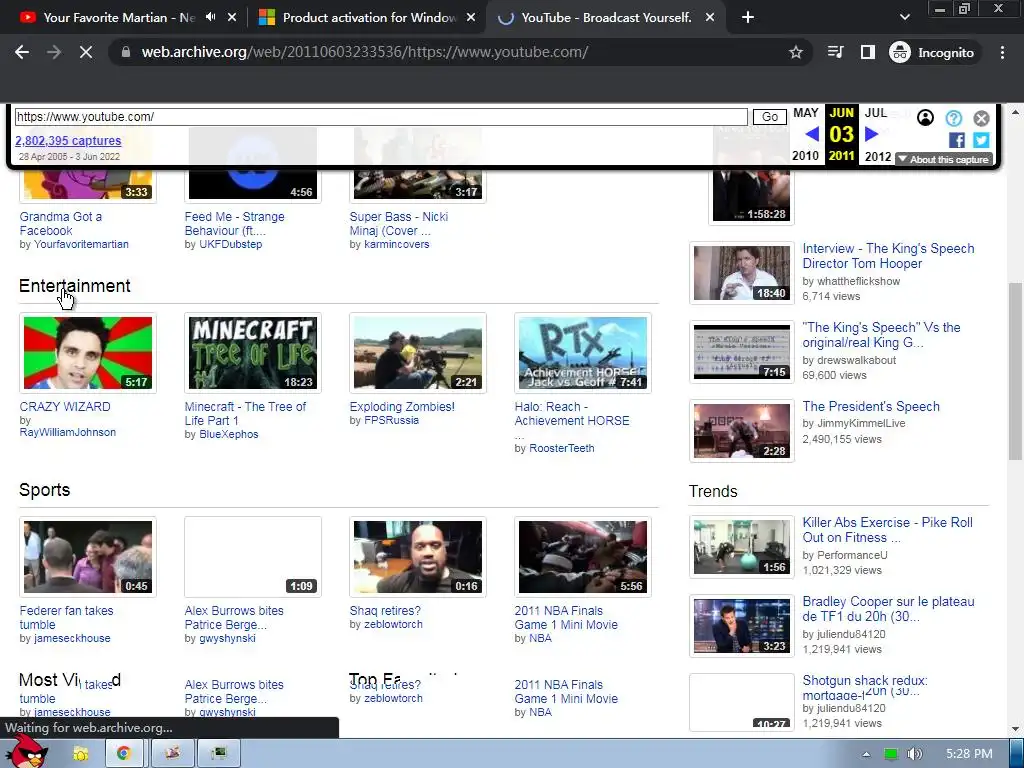Open Minecraft Tree of Life thumbnail
The image size is (1024, 768).
pyautogui.click(x=253, y=353)
